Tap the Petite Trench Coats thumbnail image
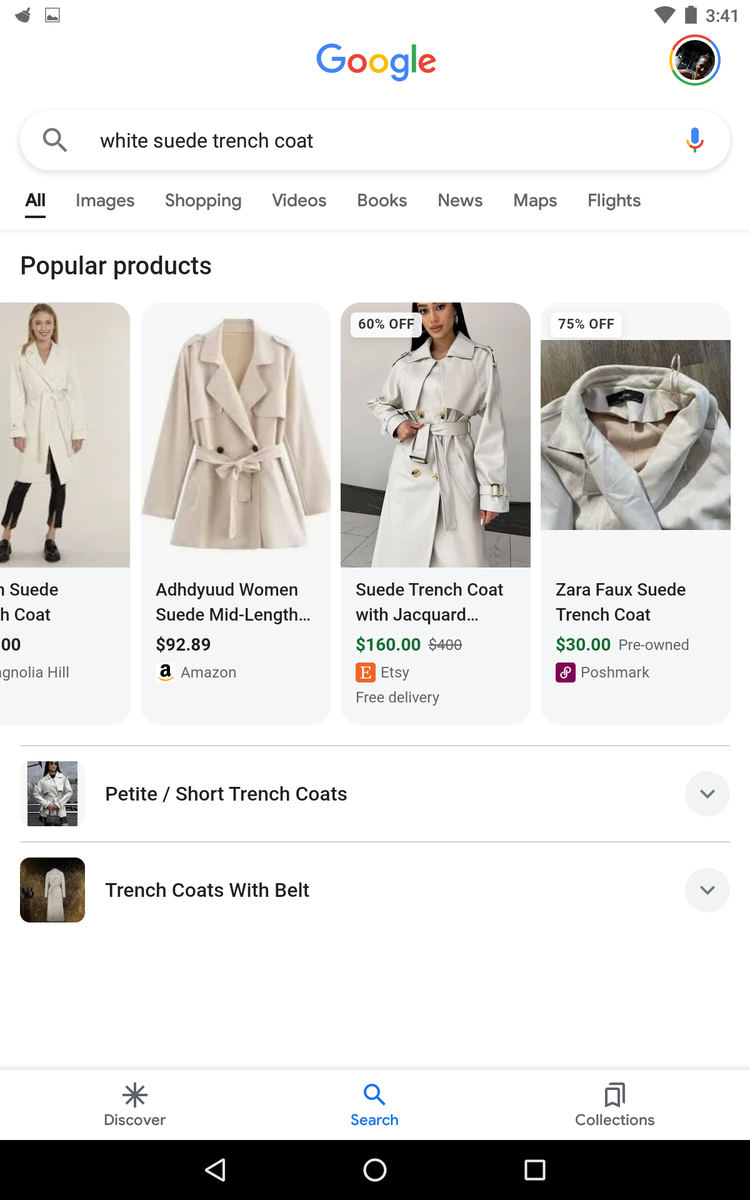 [52, 794]
